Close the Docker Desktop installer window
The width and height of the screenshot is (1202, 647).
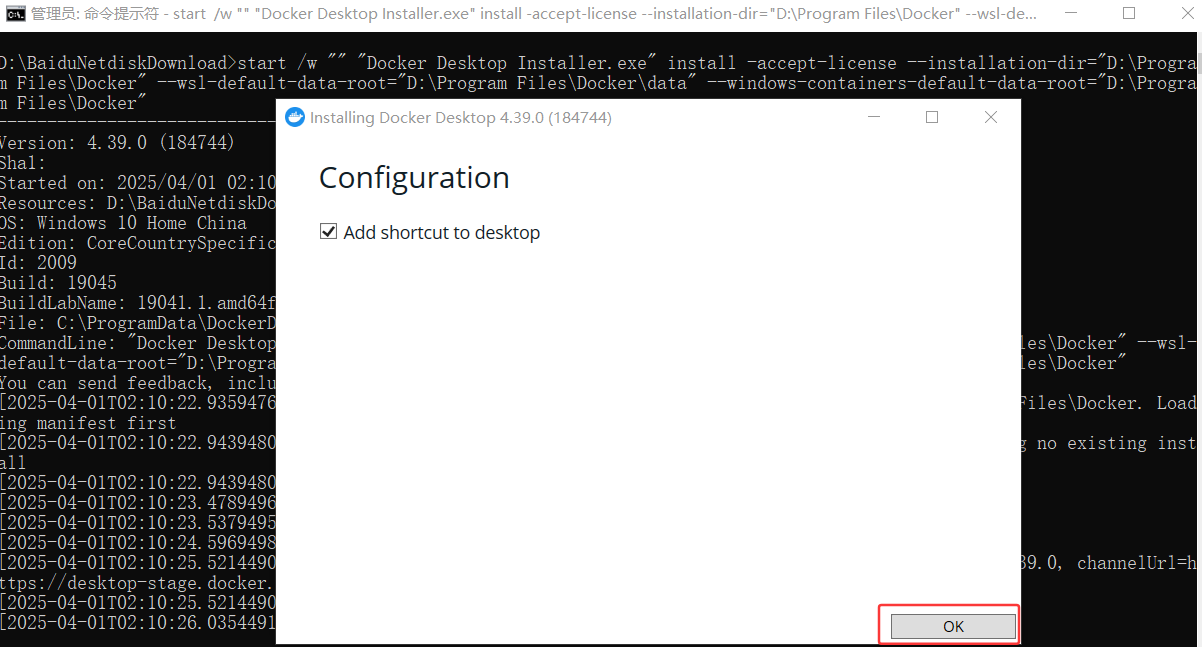click(x=991, y=117)
